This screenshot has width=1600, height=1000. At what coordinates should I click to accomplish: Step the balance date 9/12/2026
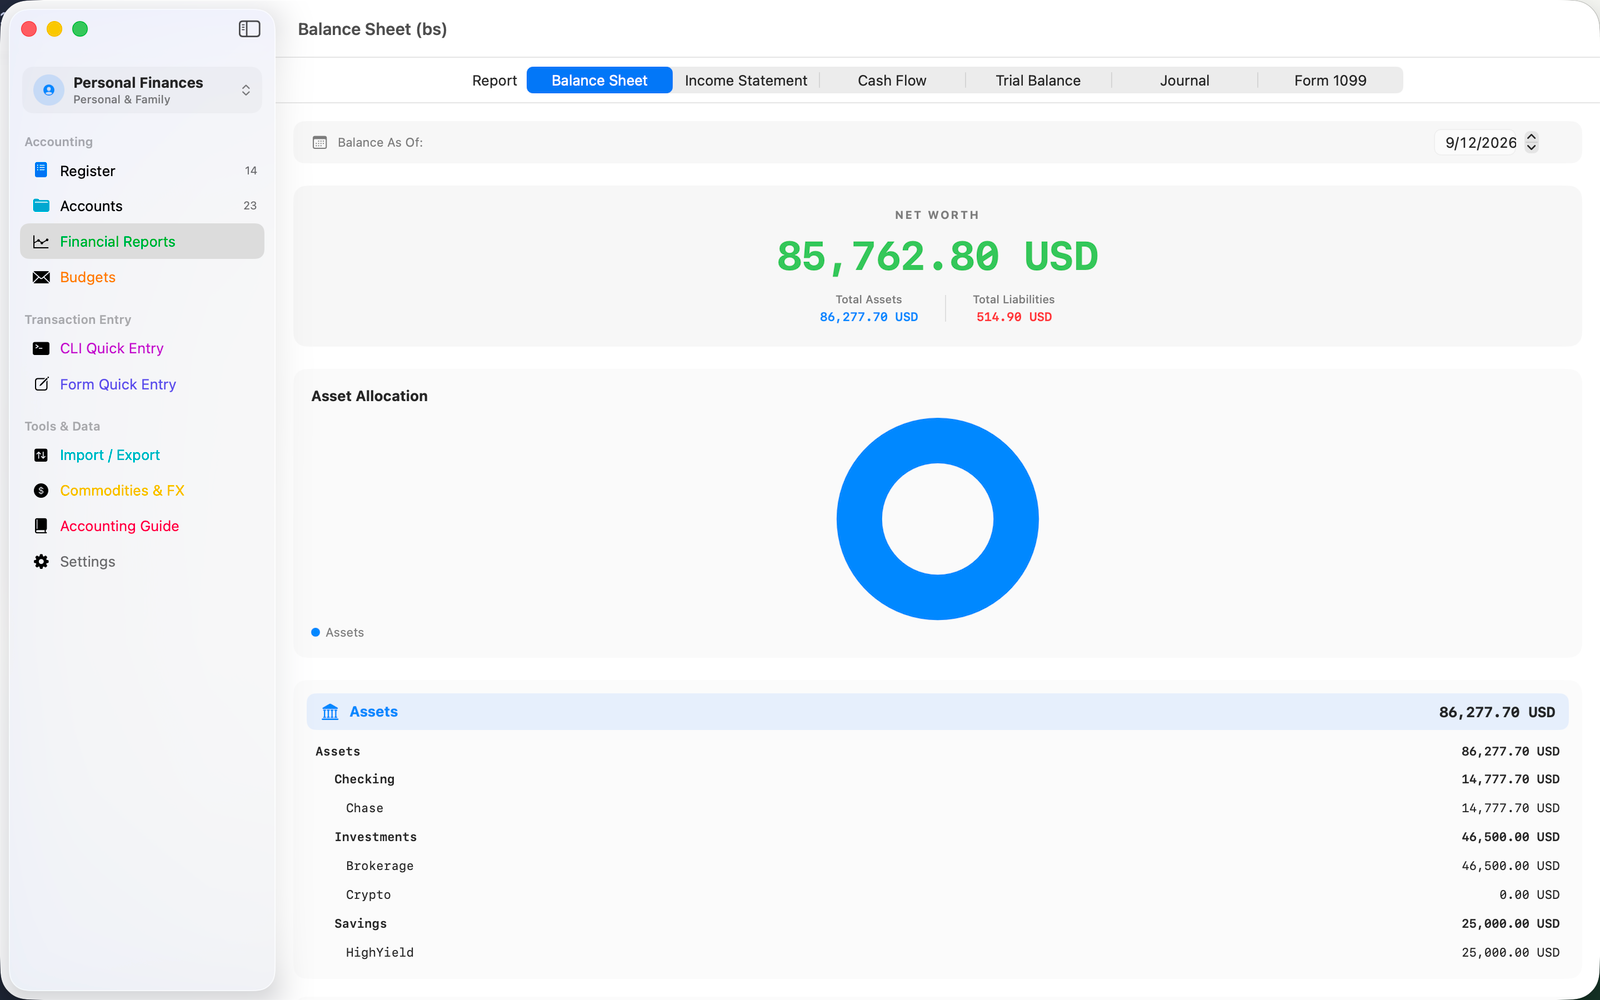[1531, 142]
